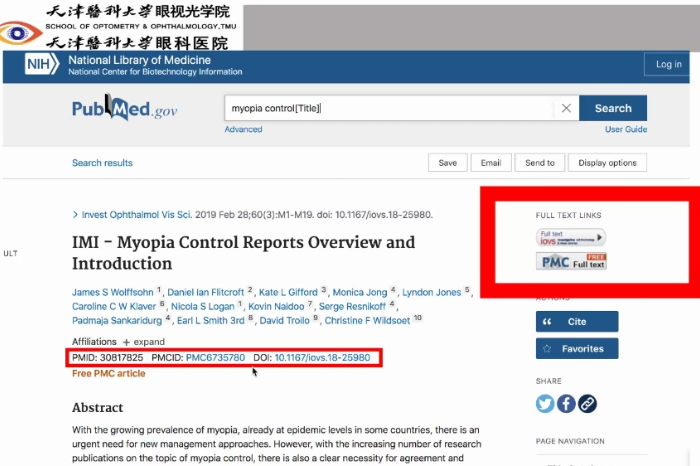Open free PMC full text
700x466 pixels.
click(571, 262)
